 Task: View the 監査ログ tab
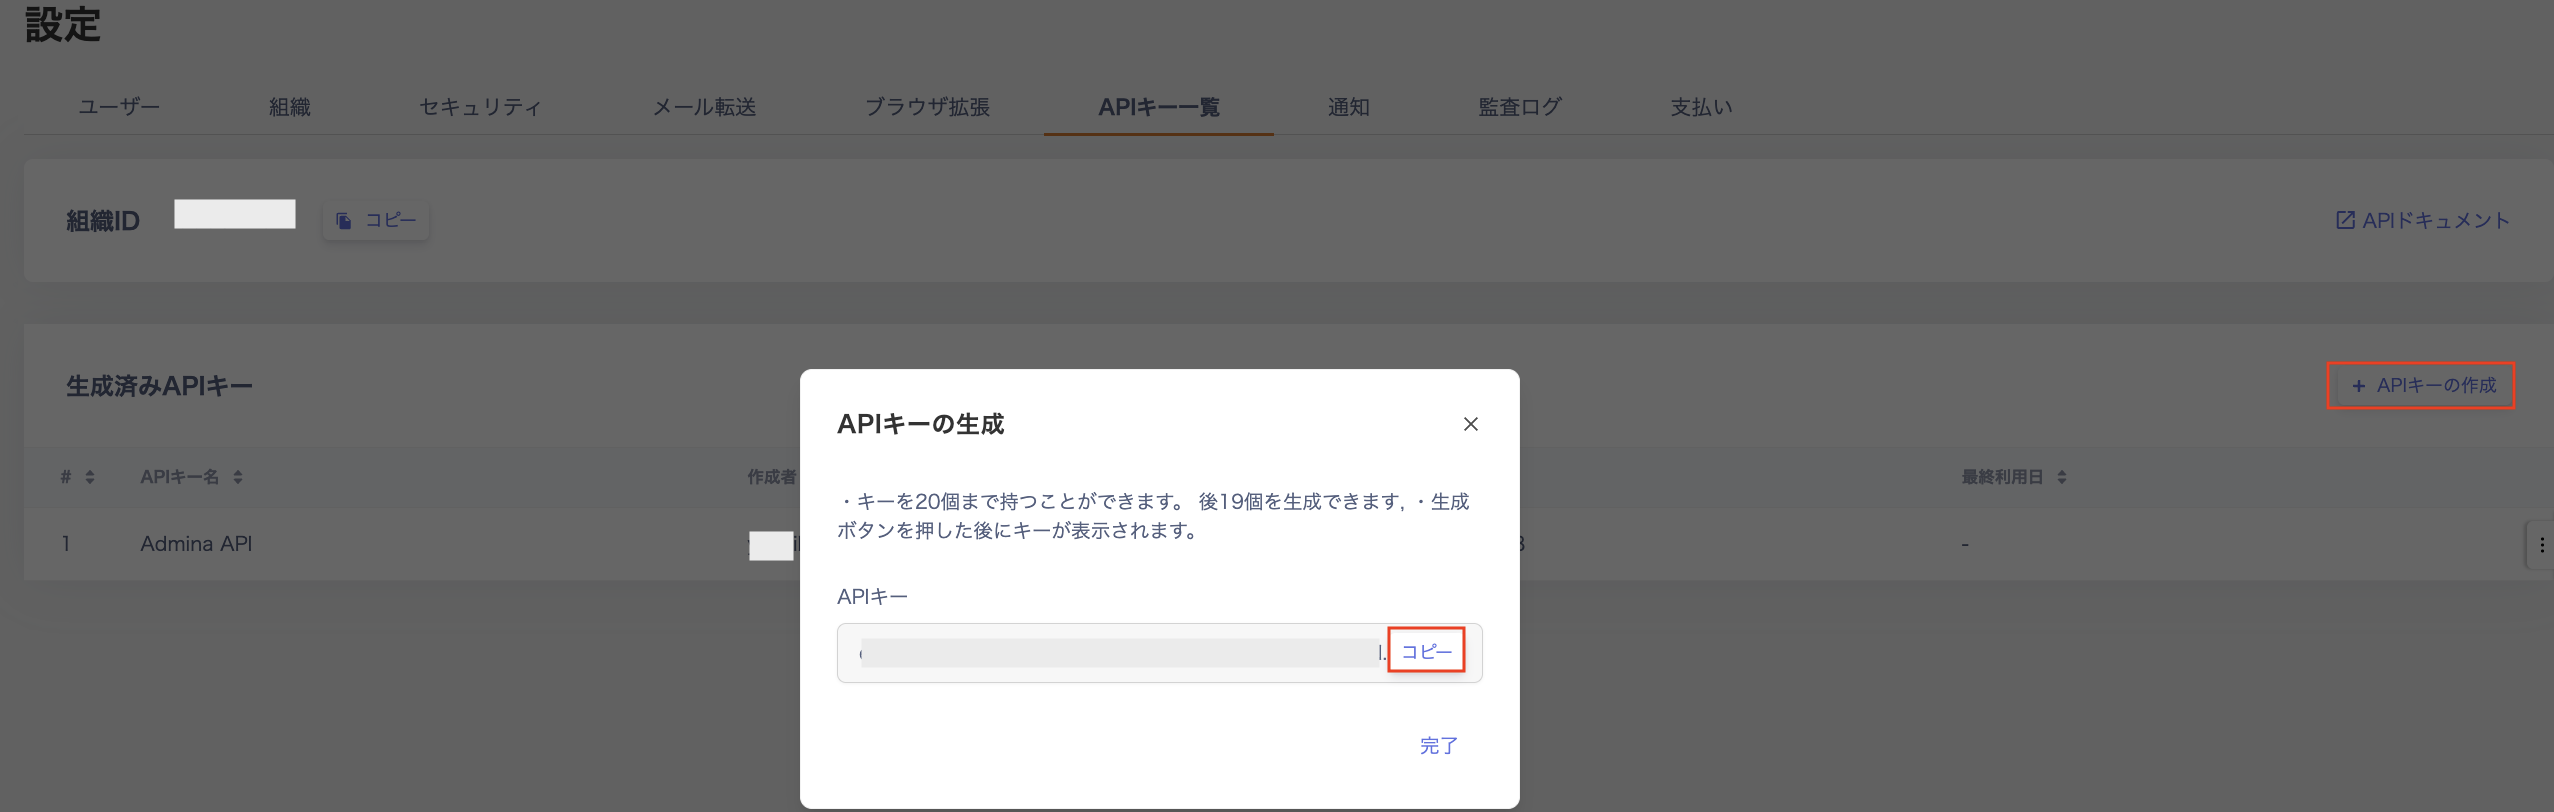tap(1520, 107)
